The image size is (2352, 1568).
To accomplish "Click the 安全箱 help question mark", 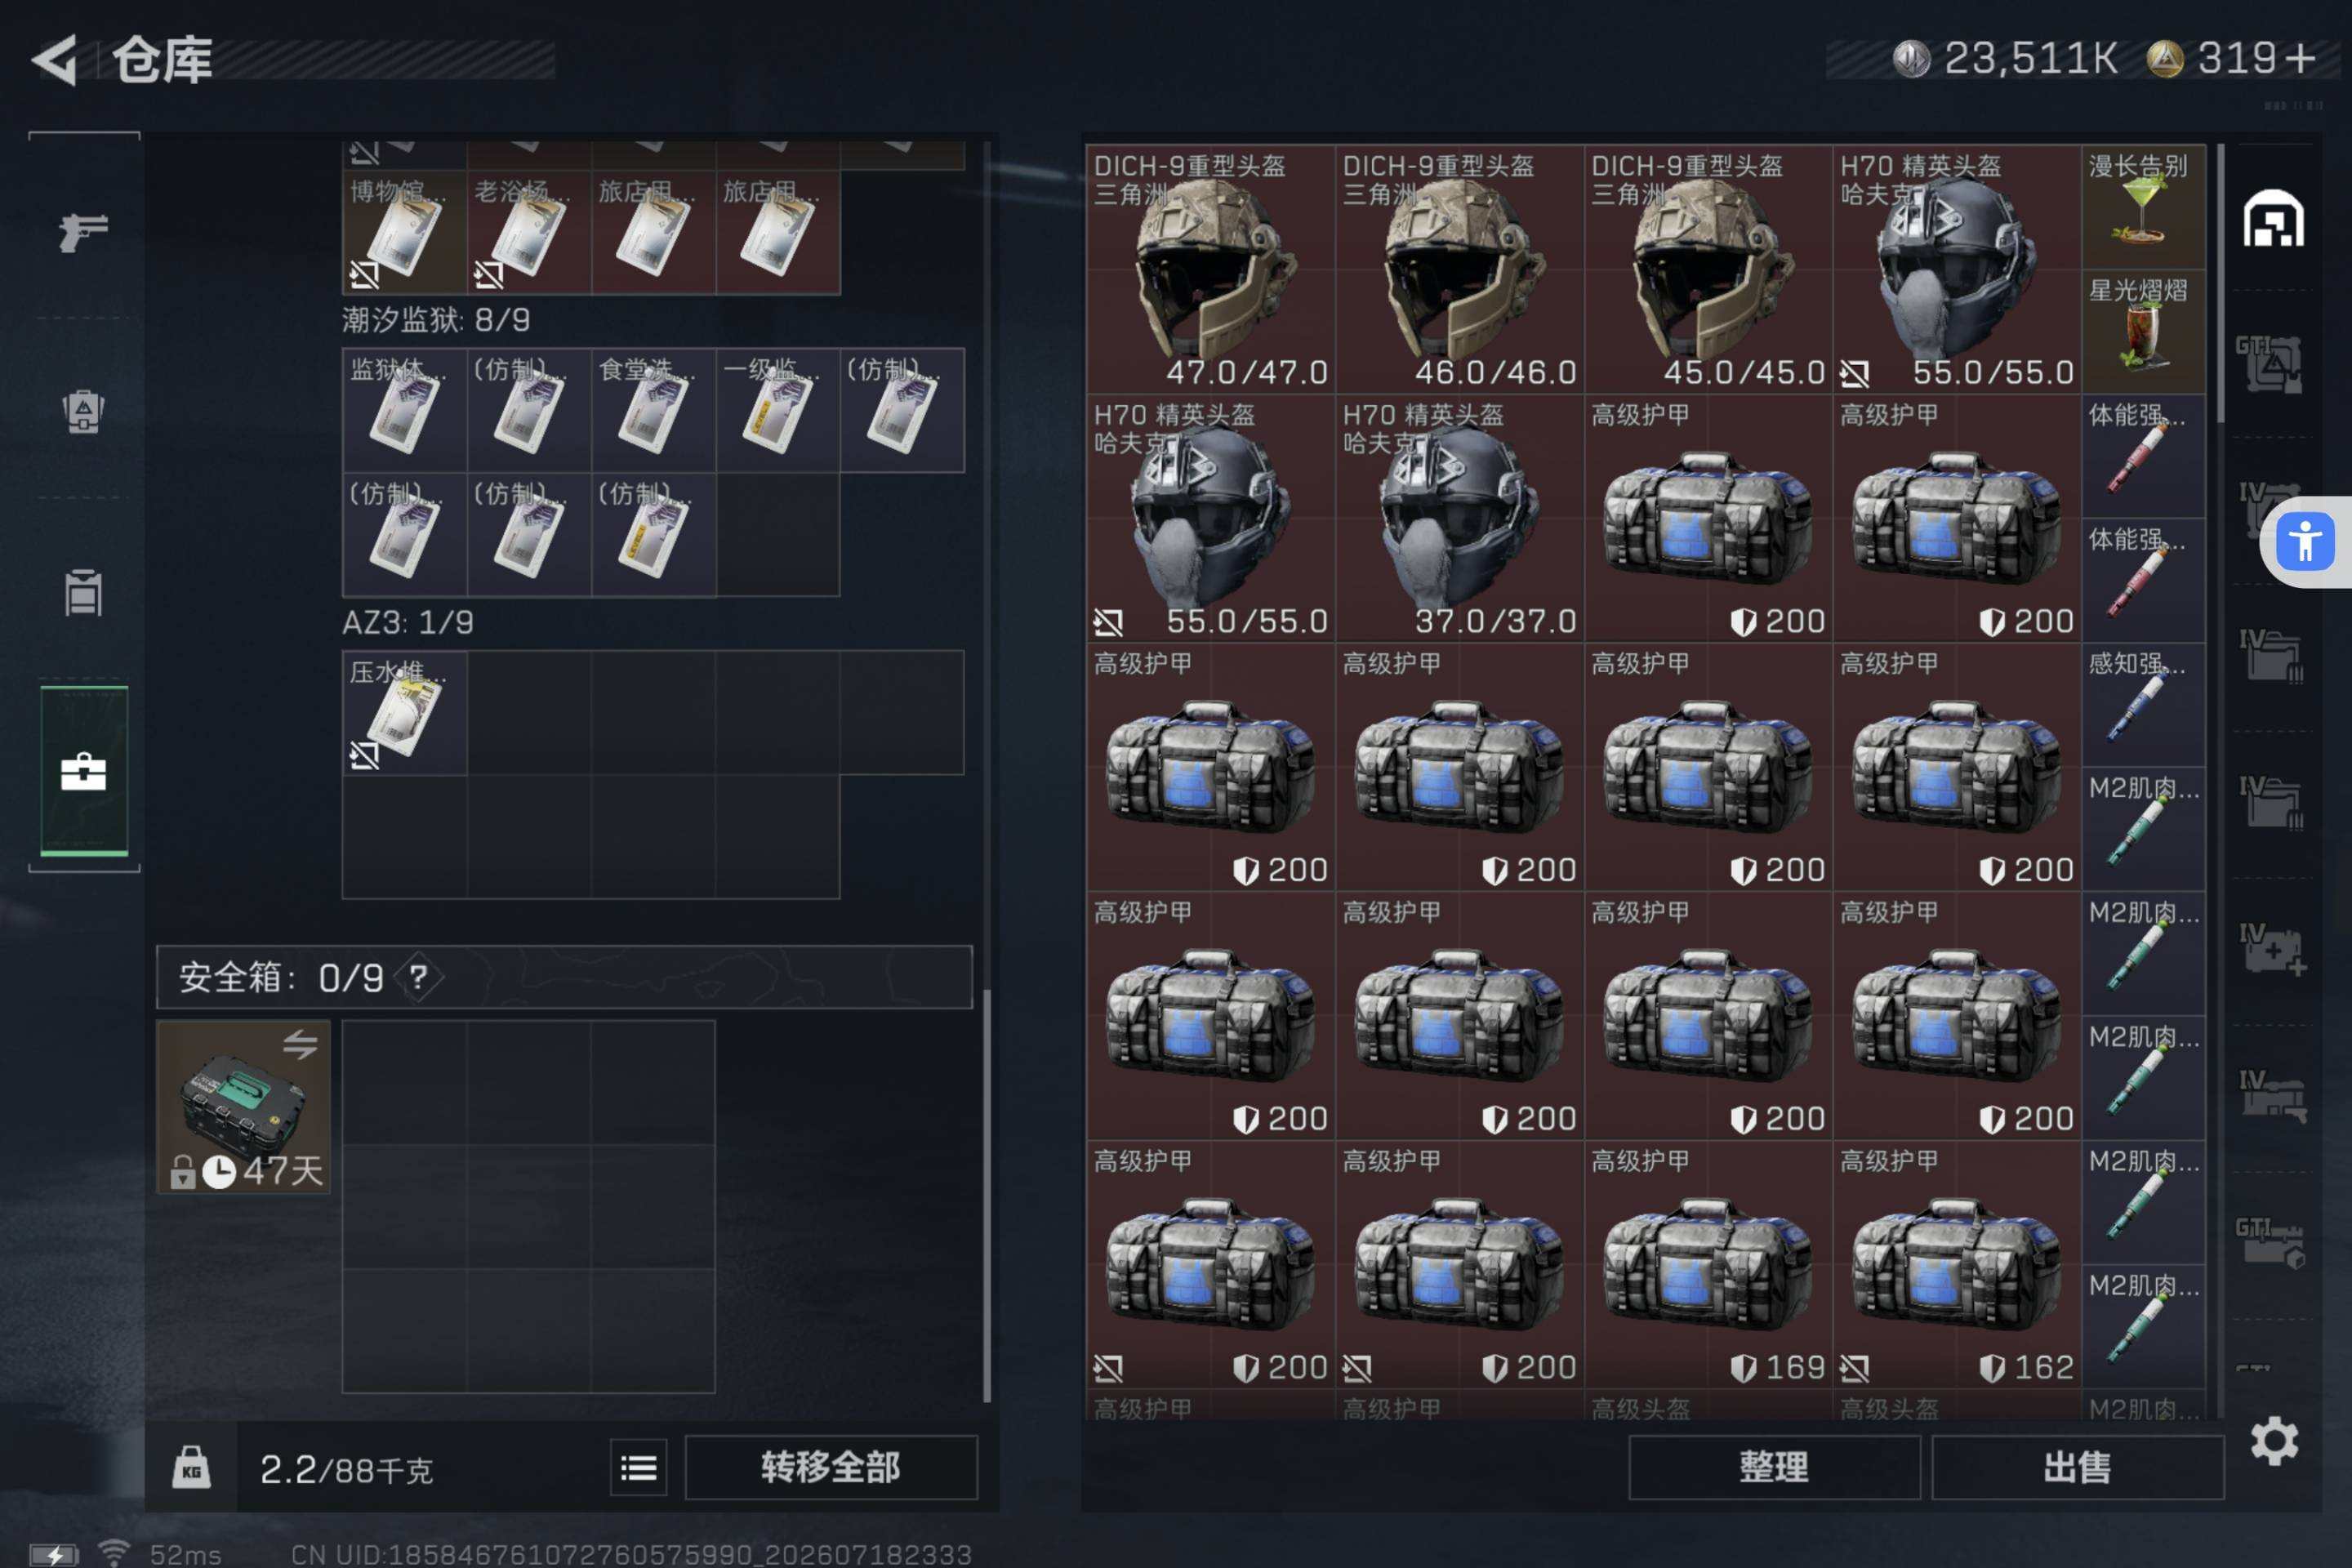I will coord(418,977).
